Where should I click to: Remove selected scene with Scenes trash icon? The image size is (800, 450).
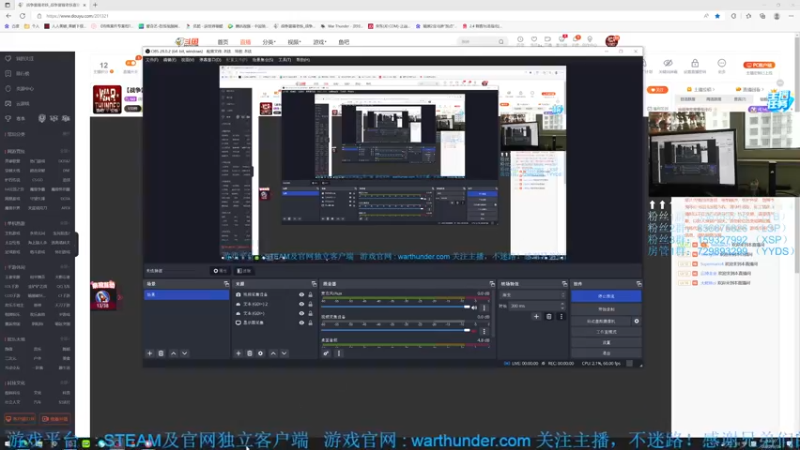(x=161, y=353)
